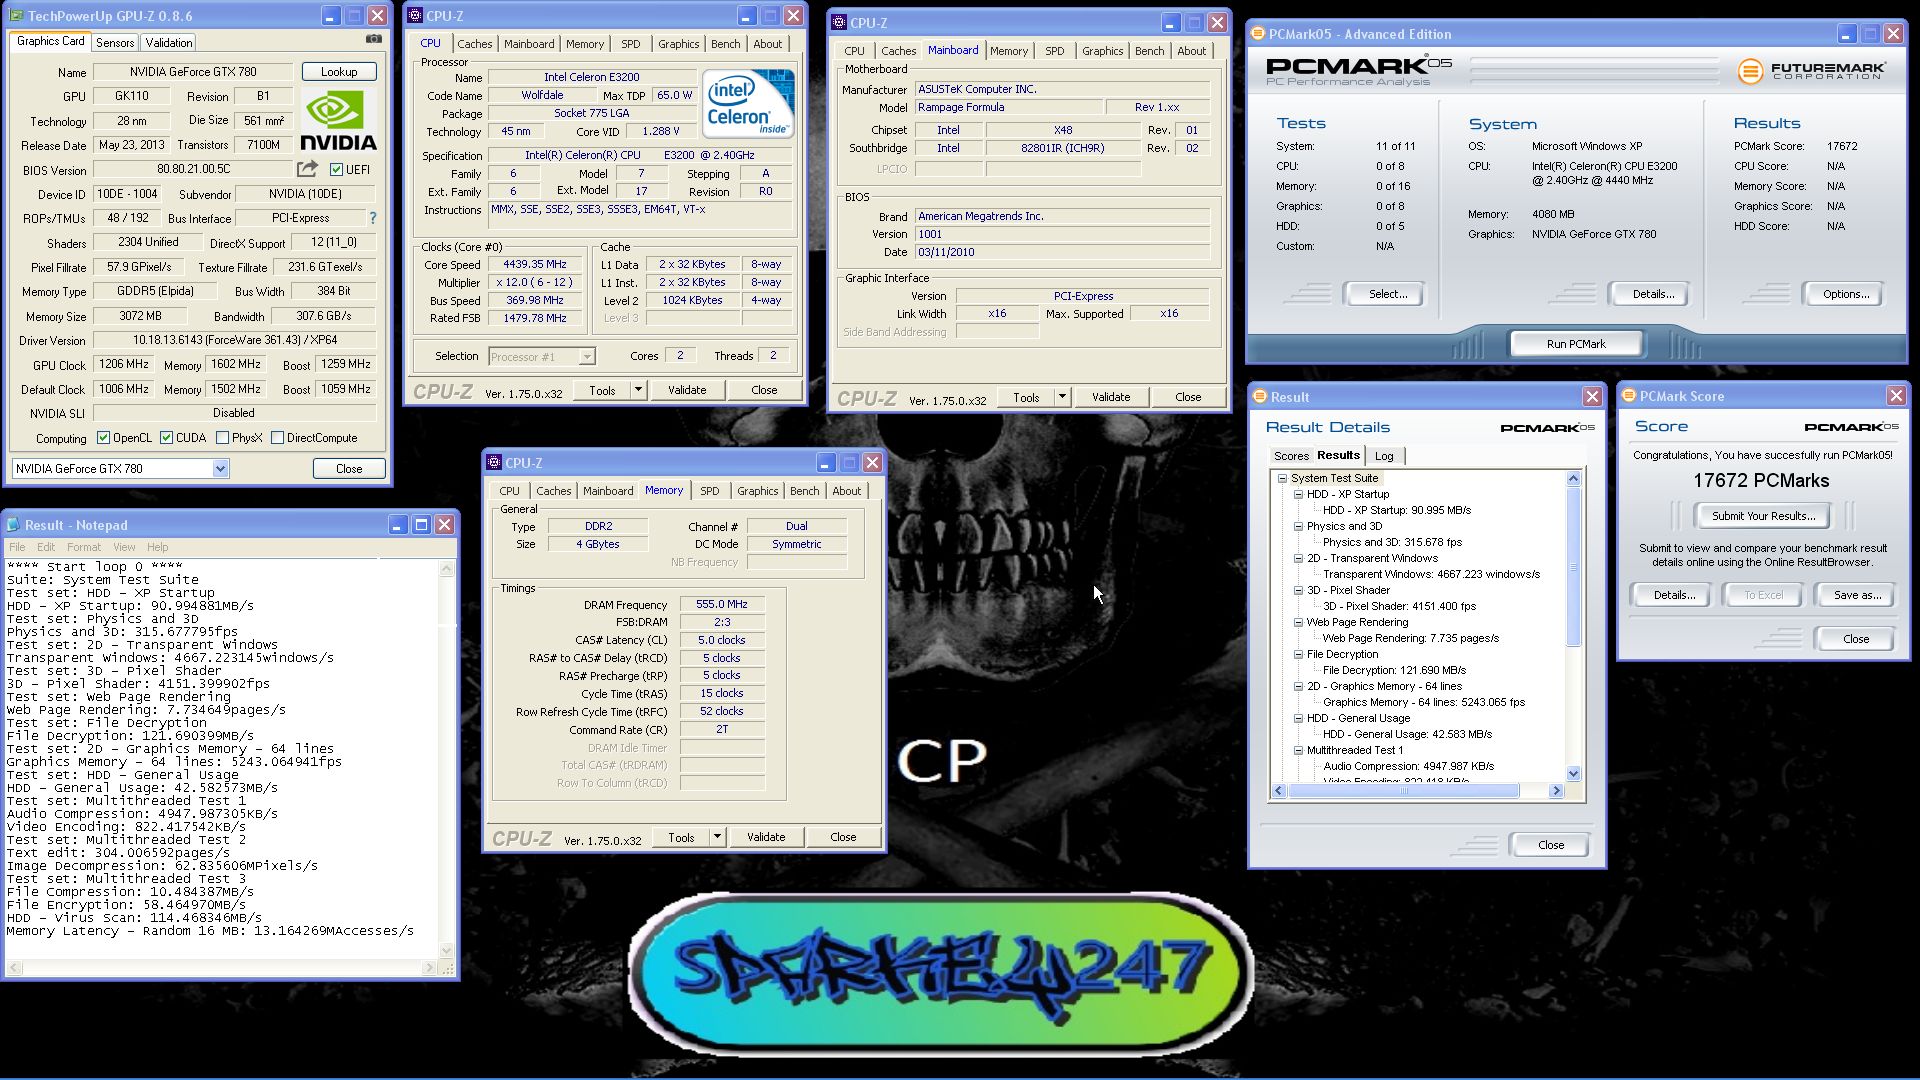Click the Save as... button in PCMark Score
The height and width of the screenshot is (1080, 1920).
(x=1857, y=595)
